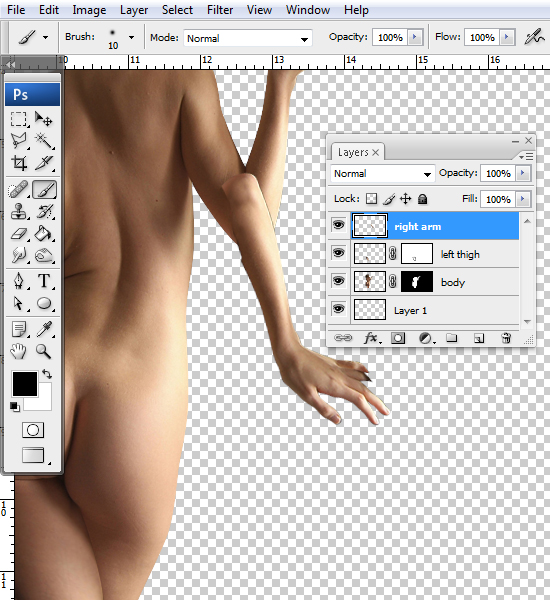Open the Layer menu
550x600 pixels.
134,10
